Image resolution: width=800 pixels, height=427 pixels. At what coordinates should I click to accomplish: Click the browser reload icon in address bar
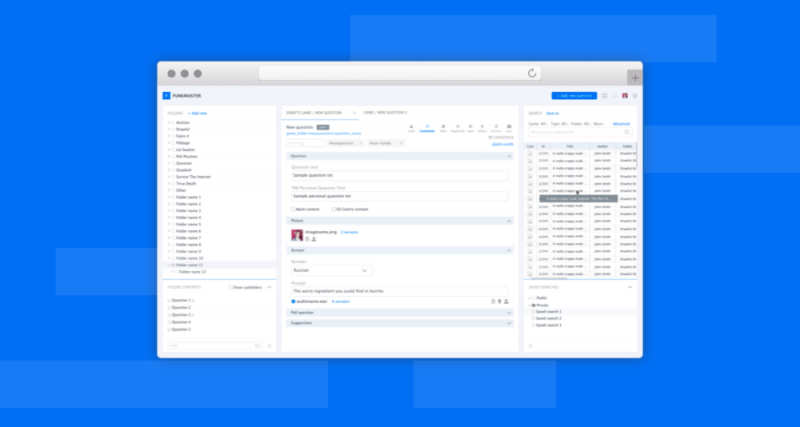click(532, 73)
